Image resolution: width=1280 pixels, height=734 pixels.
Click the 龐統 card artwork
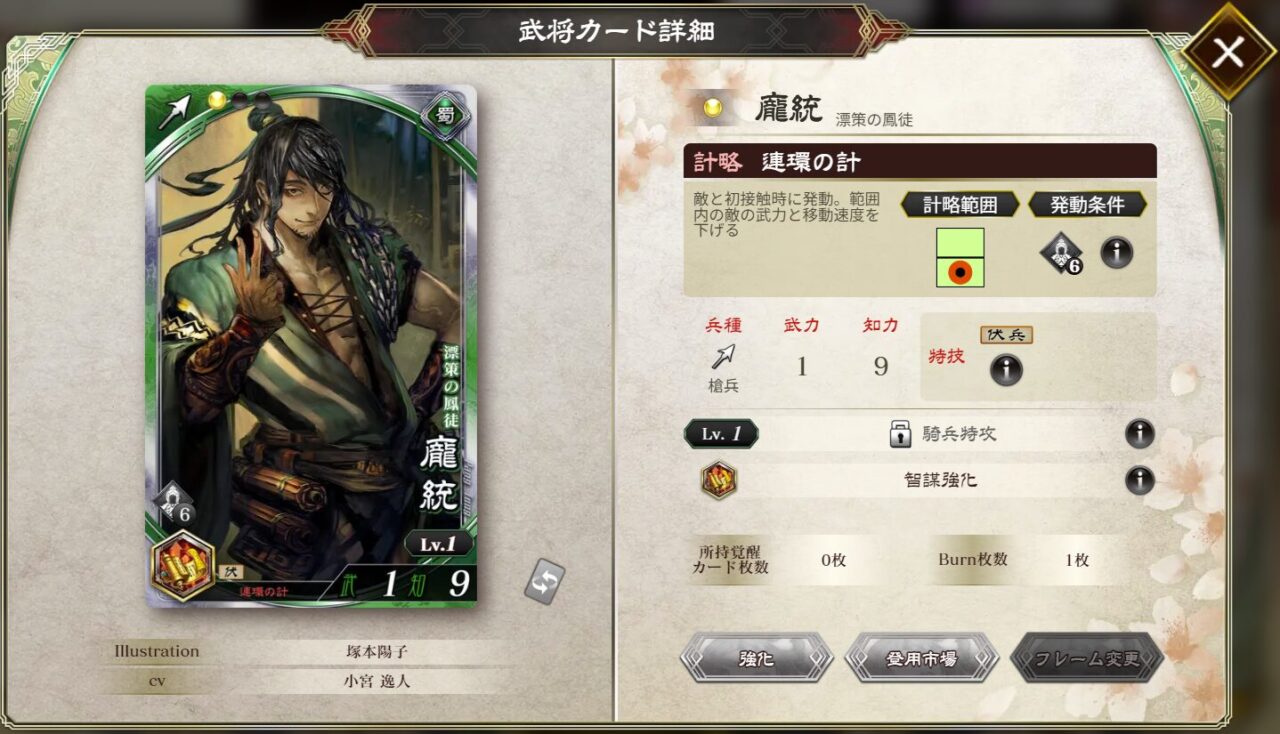tap(311, 346)
